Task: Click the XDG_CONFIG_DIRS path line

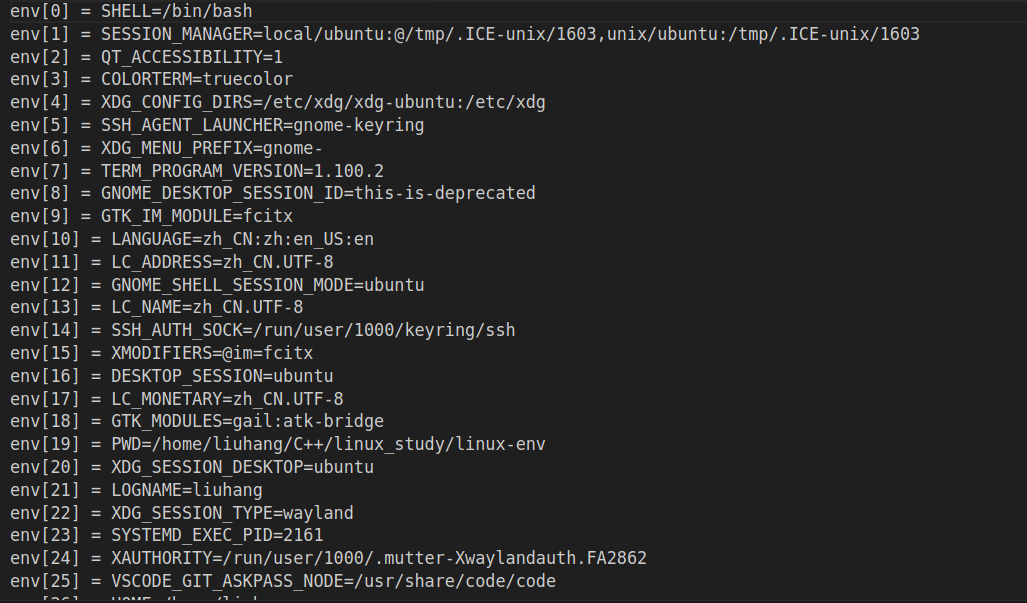Action: click(278, 102)
